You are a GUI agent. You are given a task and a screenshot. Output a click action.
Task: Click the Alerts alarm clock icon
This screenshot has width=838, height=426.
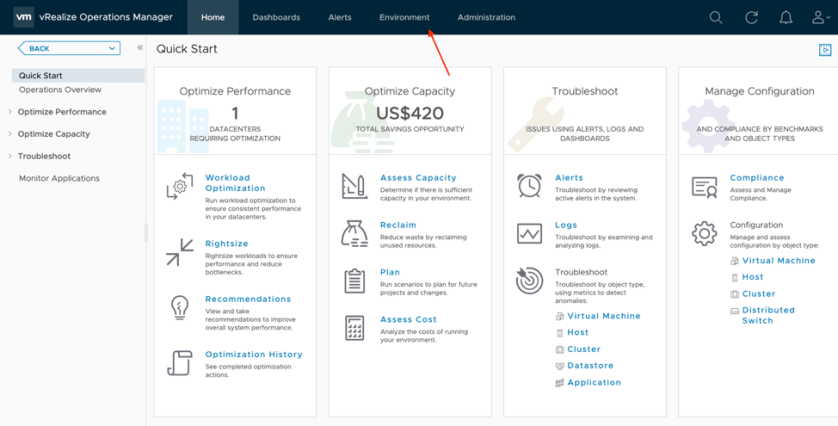[x=529, y=185]
